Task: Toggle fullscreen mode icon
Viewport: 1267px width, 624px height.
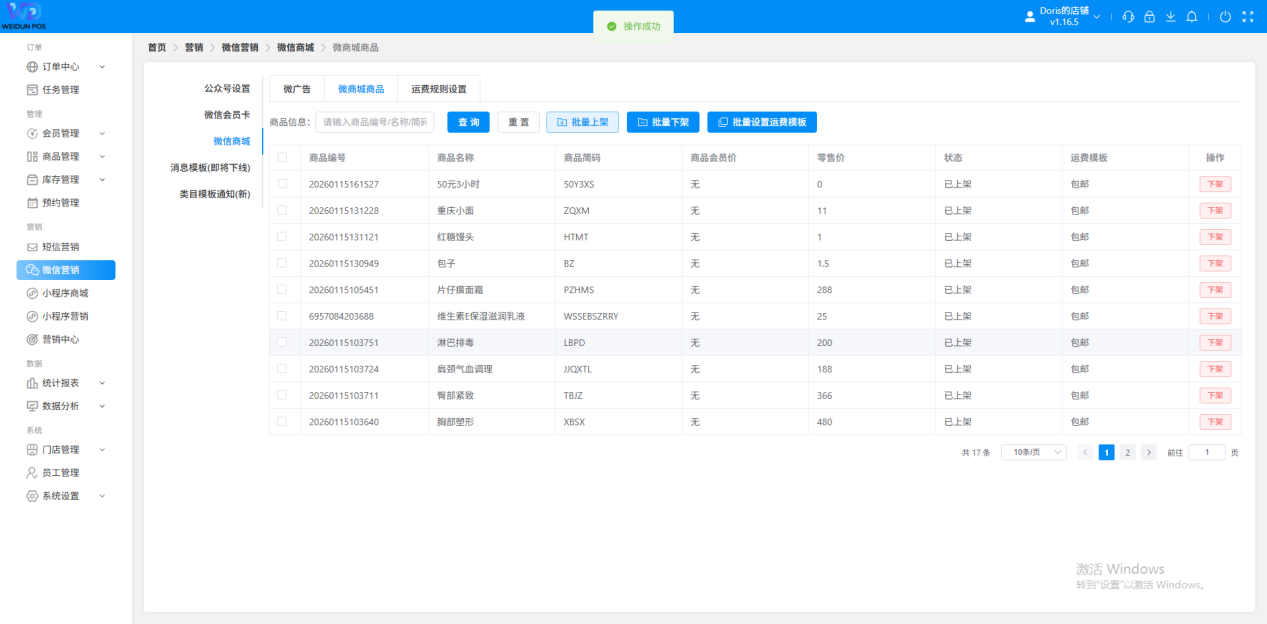Action: tap(1247, 17)
